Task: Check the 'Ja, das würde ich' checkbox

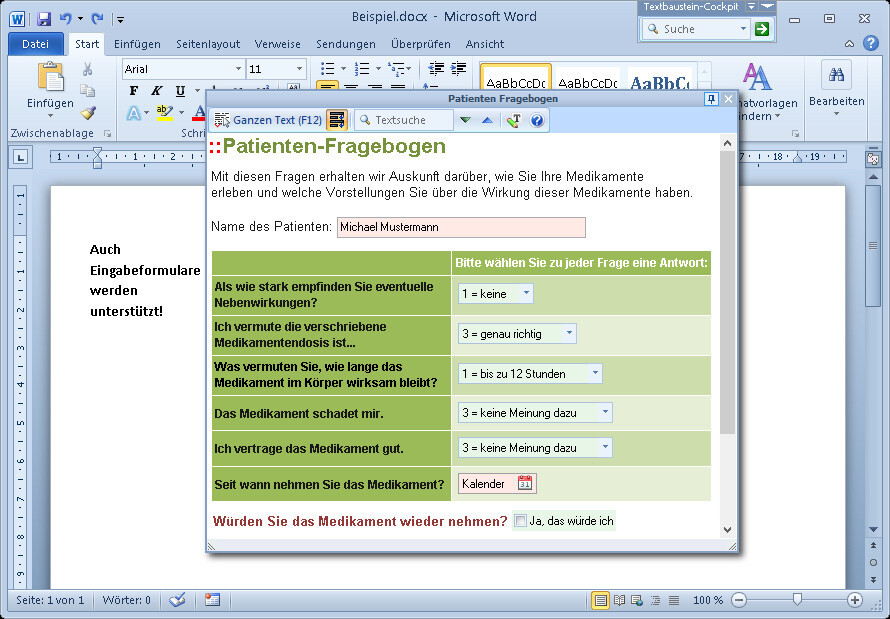Action: 522,520
